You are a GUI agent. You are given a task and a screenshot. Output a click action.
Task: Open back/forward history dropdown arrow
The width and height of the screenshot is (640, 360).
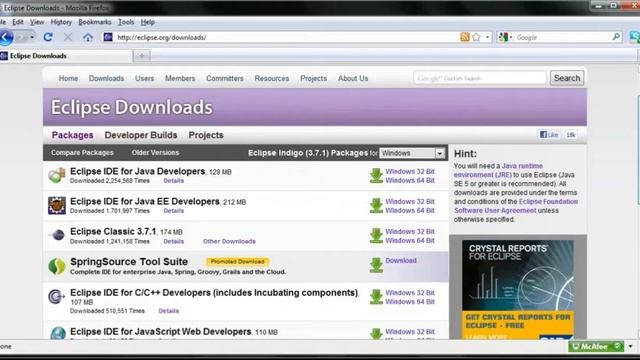point(32,37)
